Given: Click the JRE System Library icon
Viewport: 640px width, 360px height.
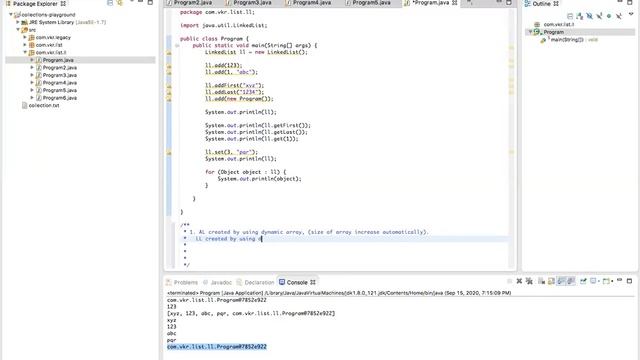Looking at the screenshot, I should [x=24, y=22].
